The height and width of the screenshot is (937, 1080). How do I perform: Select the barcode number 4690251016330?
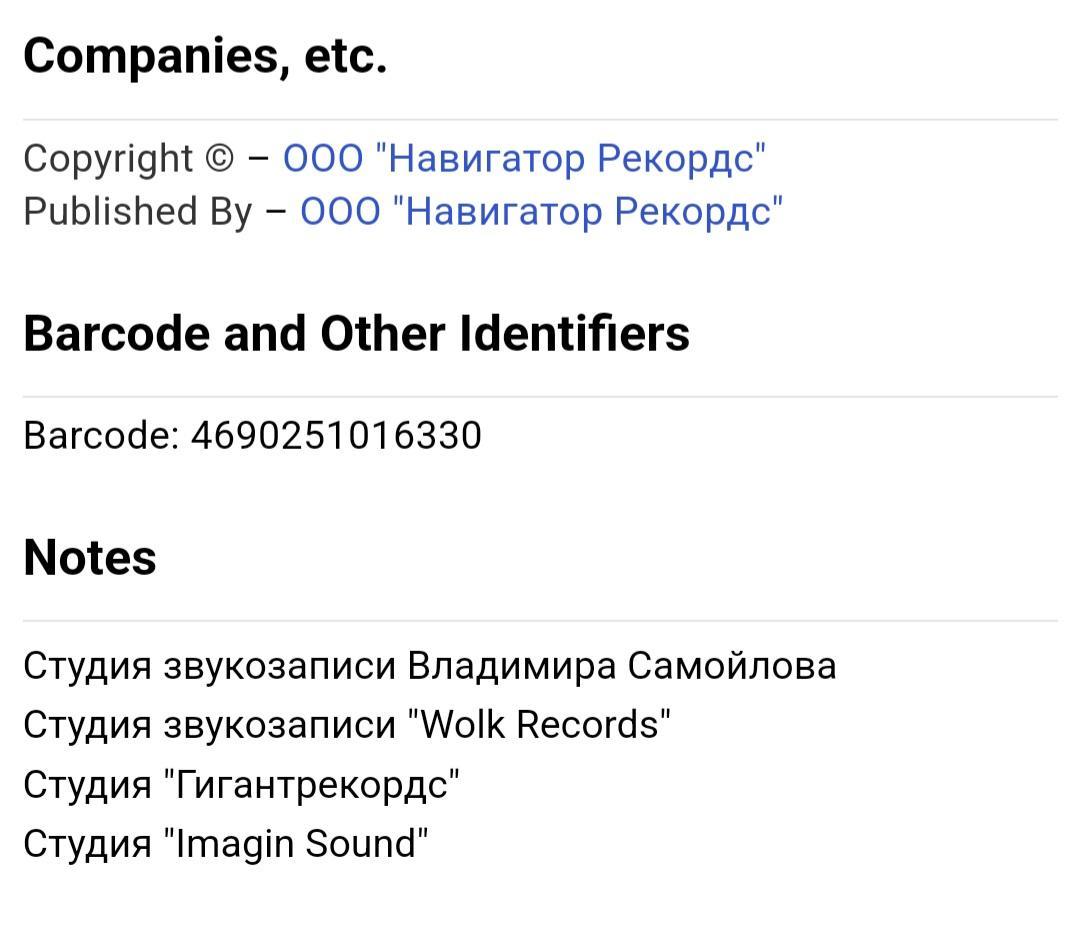point(336,435)
